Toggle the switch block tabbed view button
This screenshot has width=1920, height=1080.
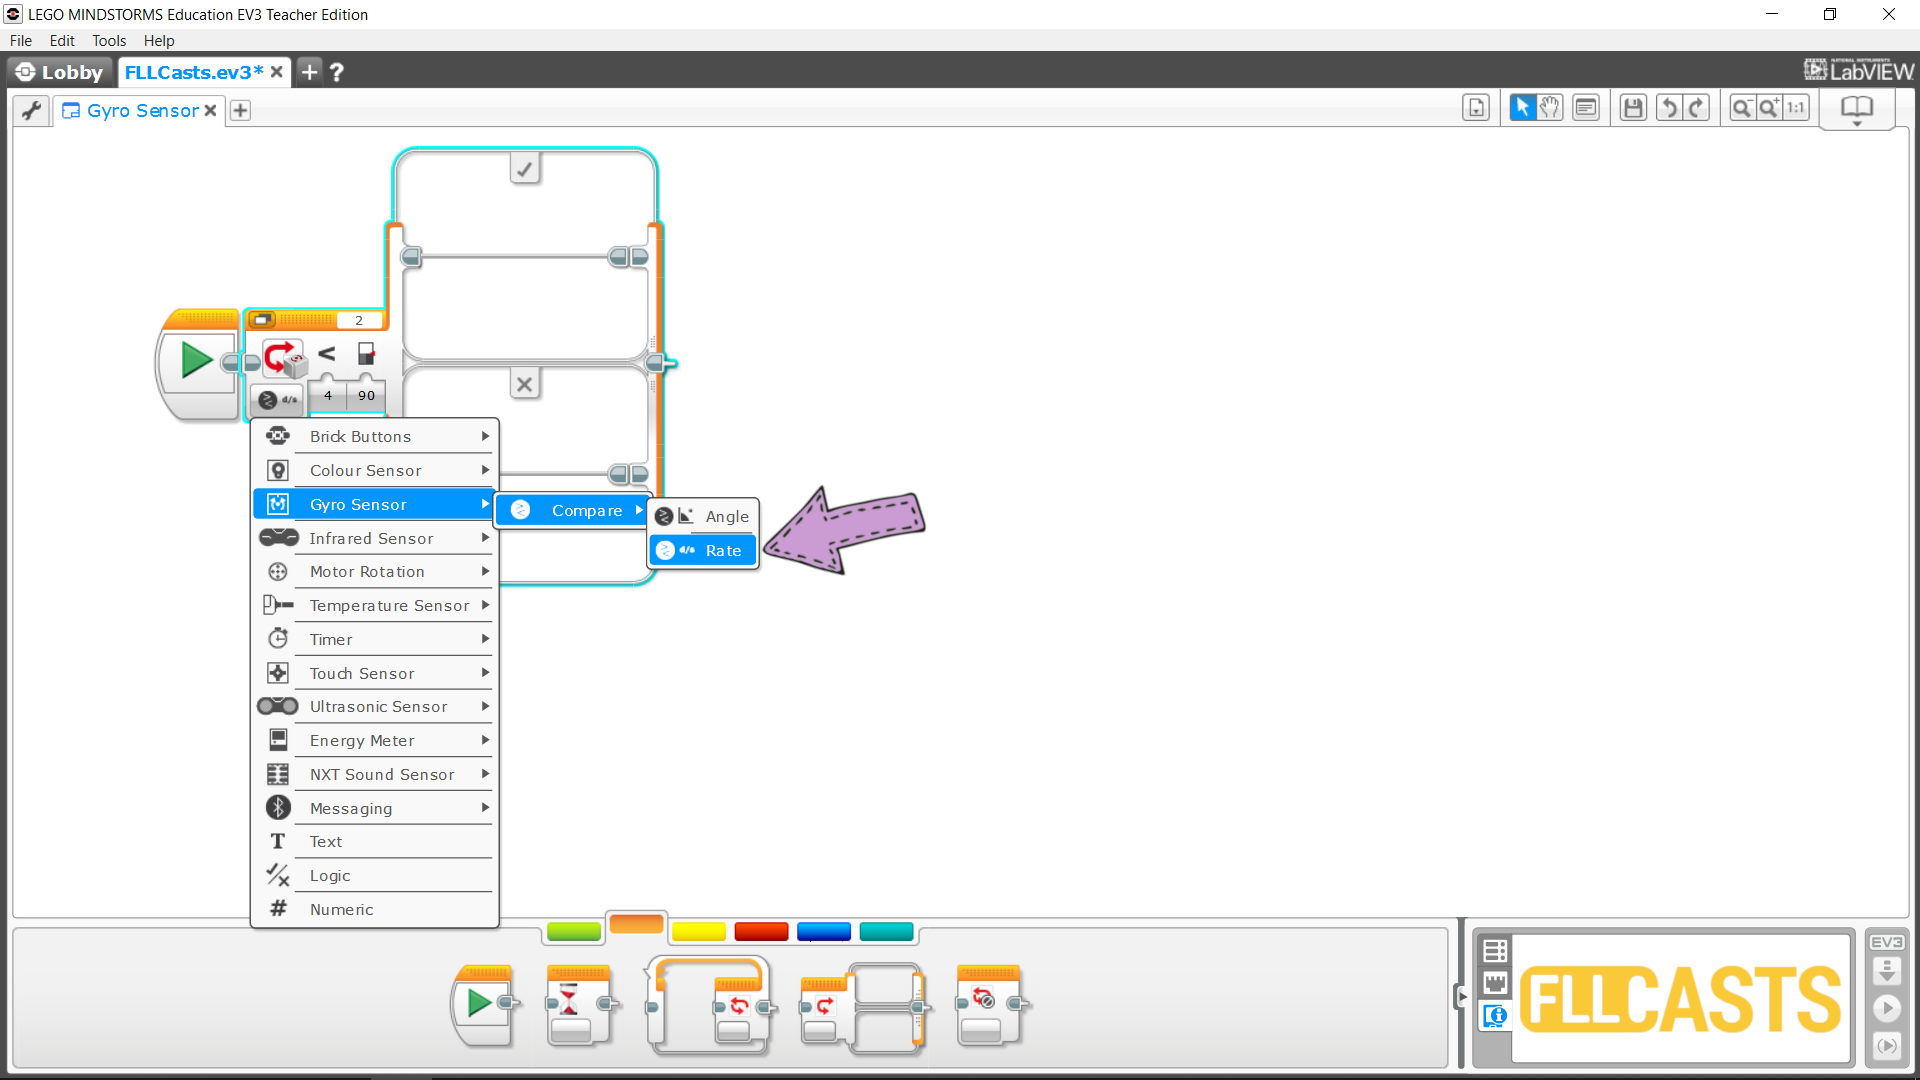click(262, 320)
